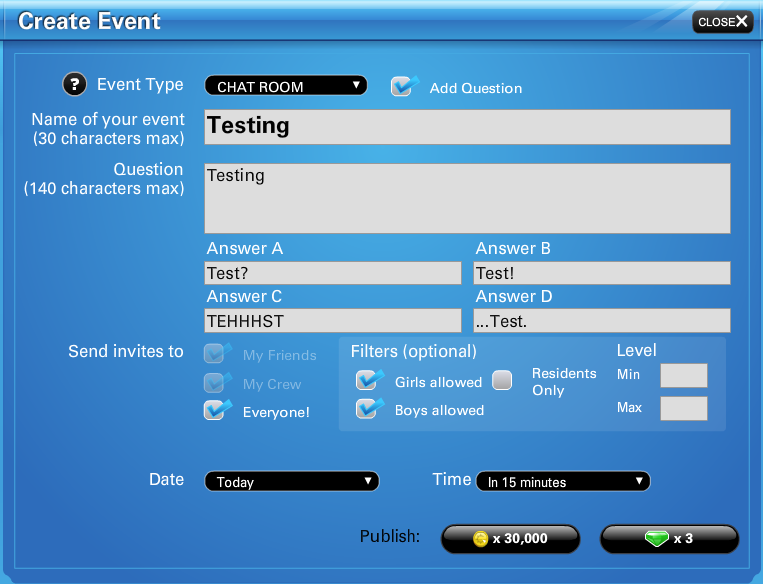
Task: Uncheck the Add Question checkbox
Action: click(403, 87)
